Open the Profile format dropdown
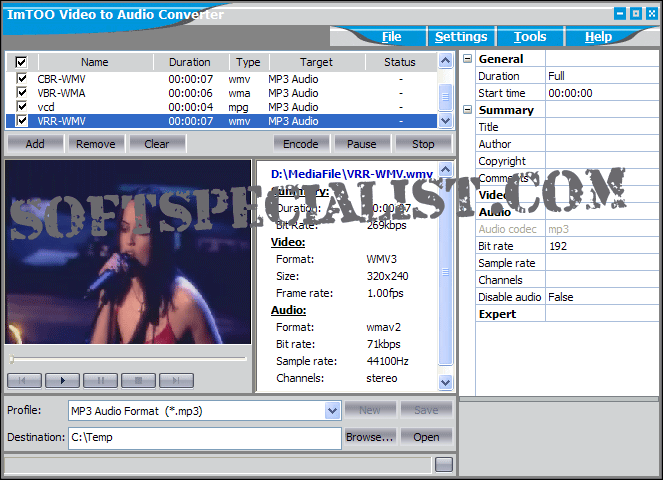This screenshot has height=480, width=663. pyautogui.click(x=332, y=410)
